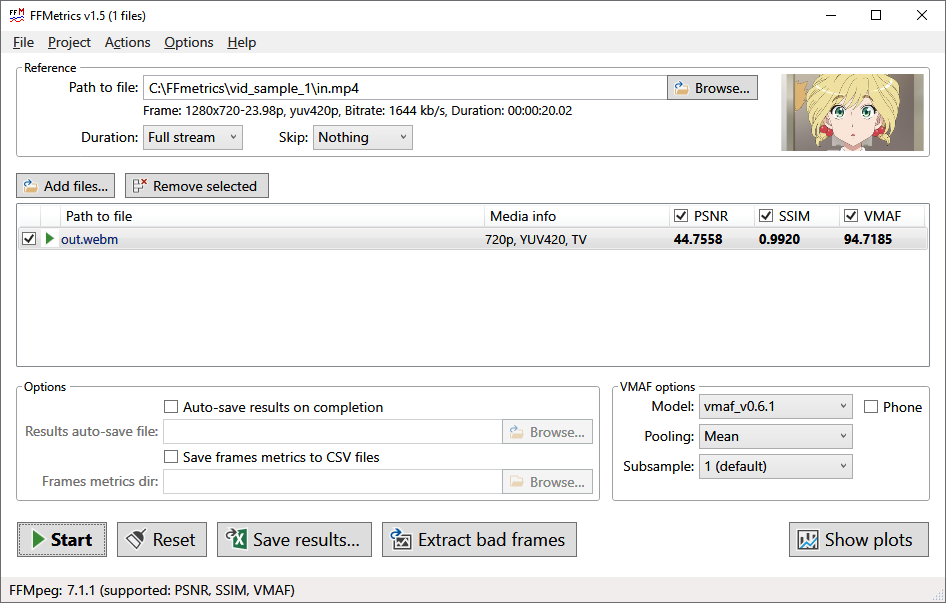
Task: Click Show plots button
Action: (x=859, y=540)
